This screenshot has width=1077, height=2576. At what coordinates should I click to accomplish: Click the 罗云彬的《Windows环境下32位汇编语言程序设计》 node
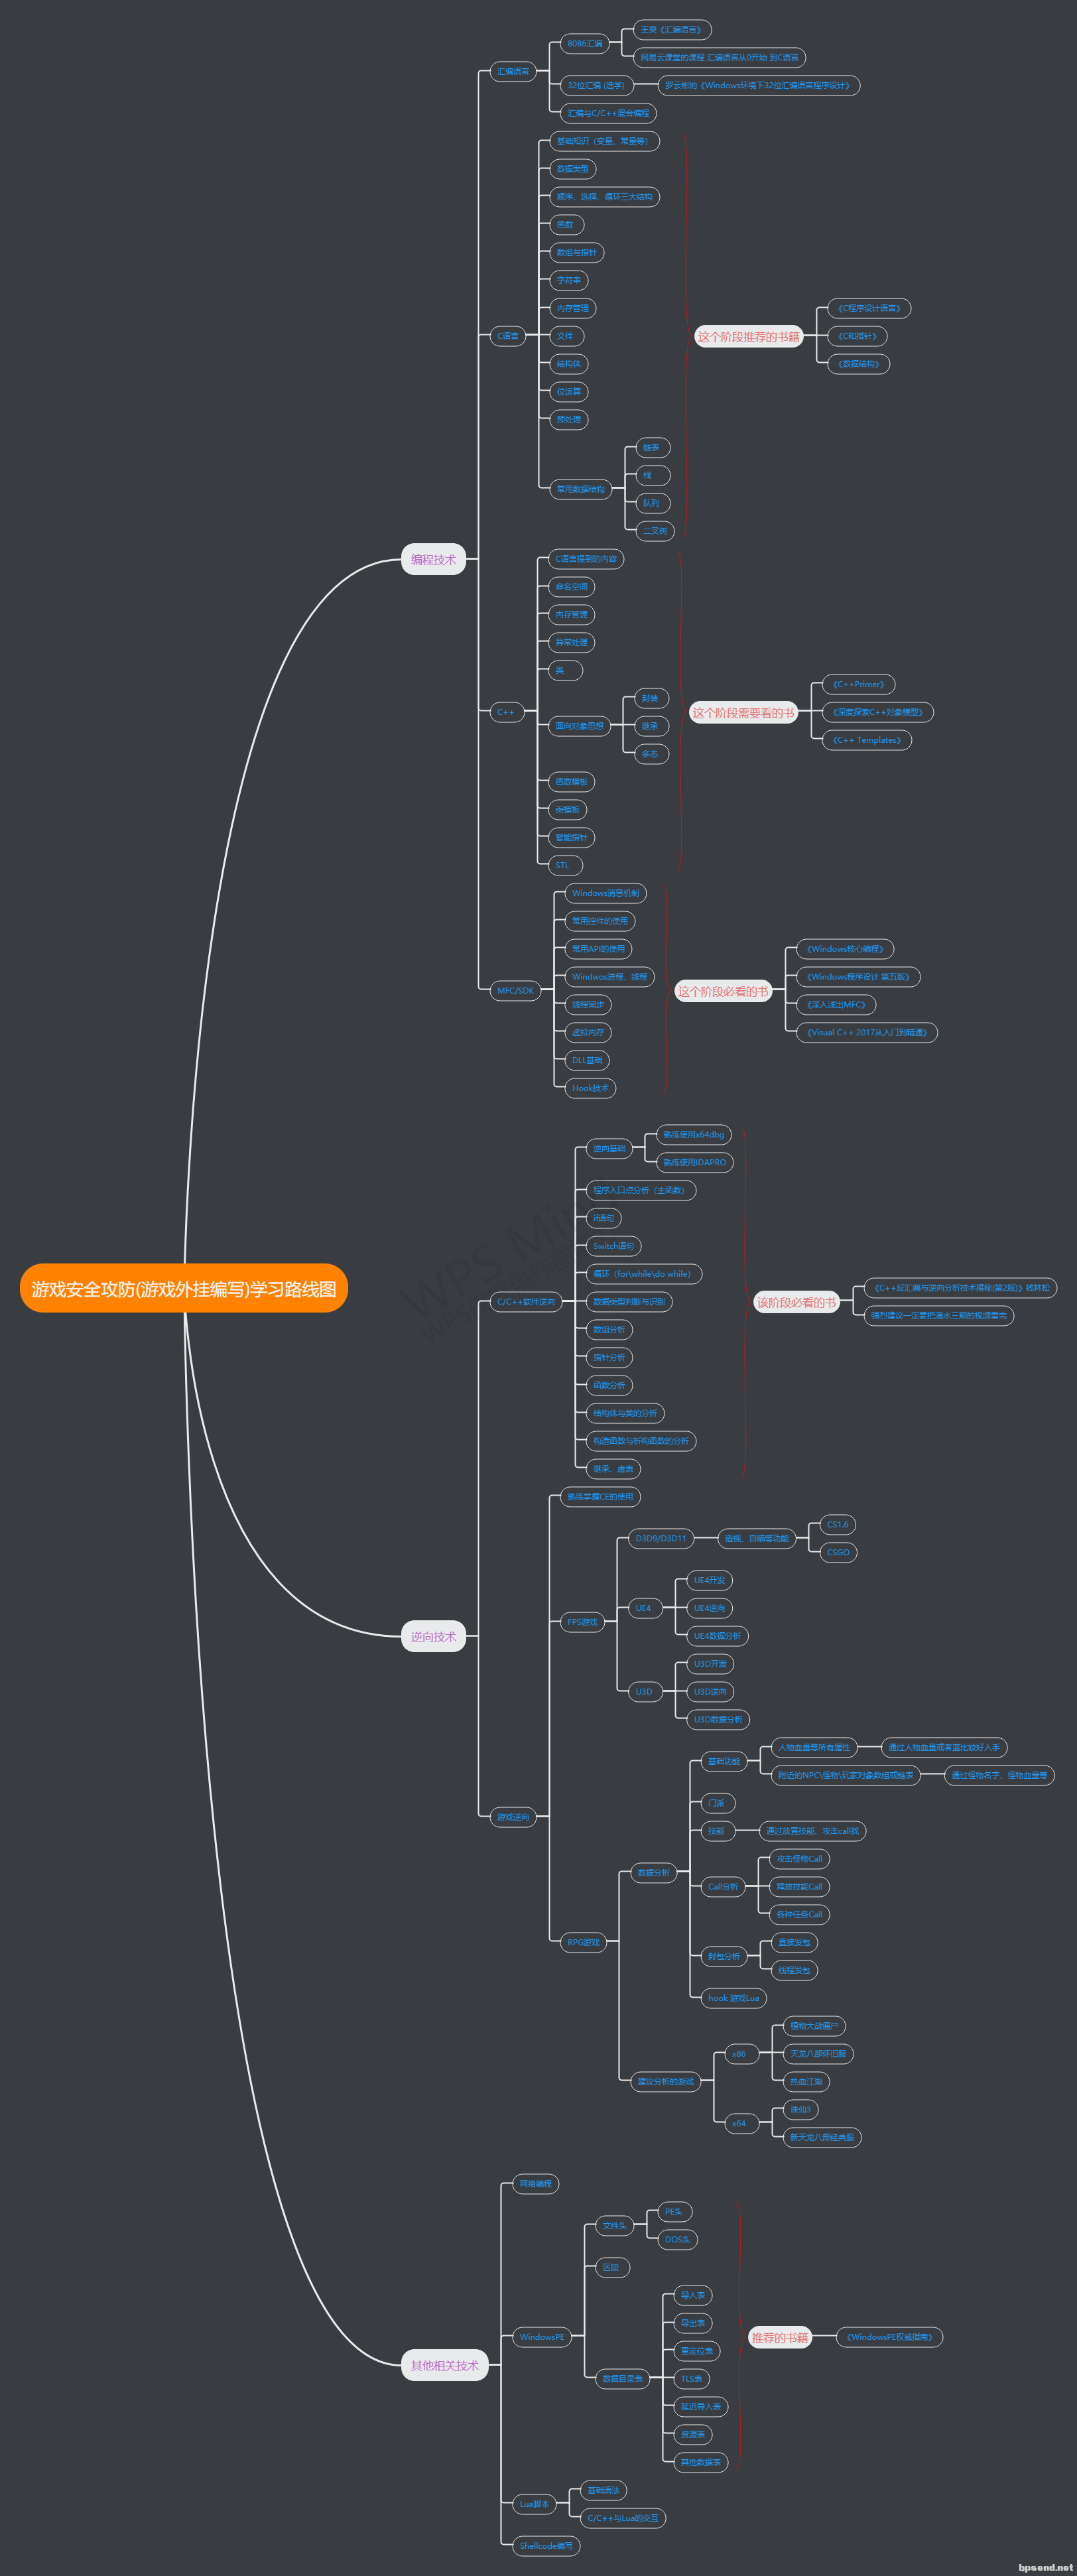click(x=759, y=85)
